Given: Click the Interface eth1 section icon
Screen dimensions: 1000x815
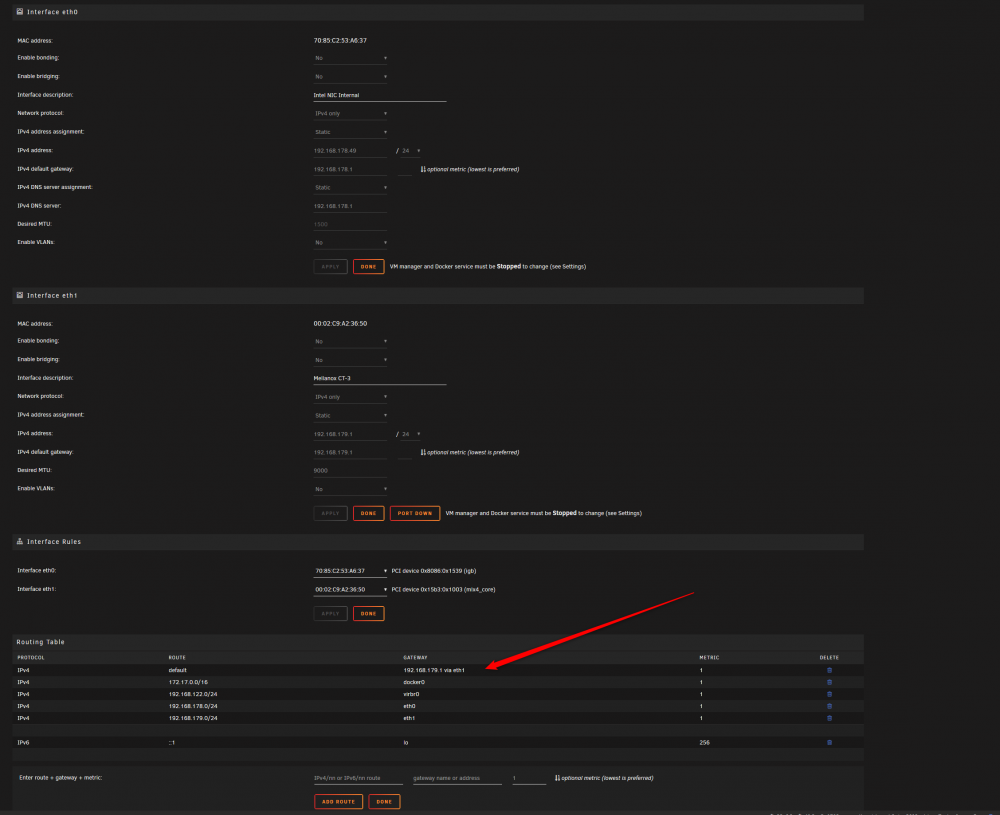Looking at the screenshot, I should (x=20, y=295).
